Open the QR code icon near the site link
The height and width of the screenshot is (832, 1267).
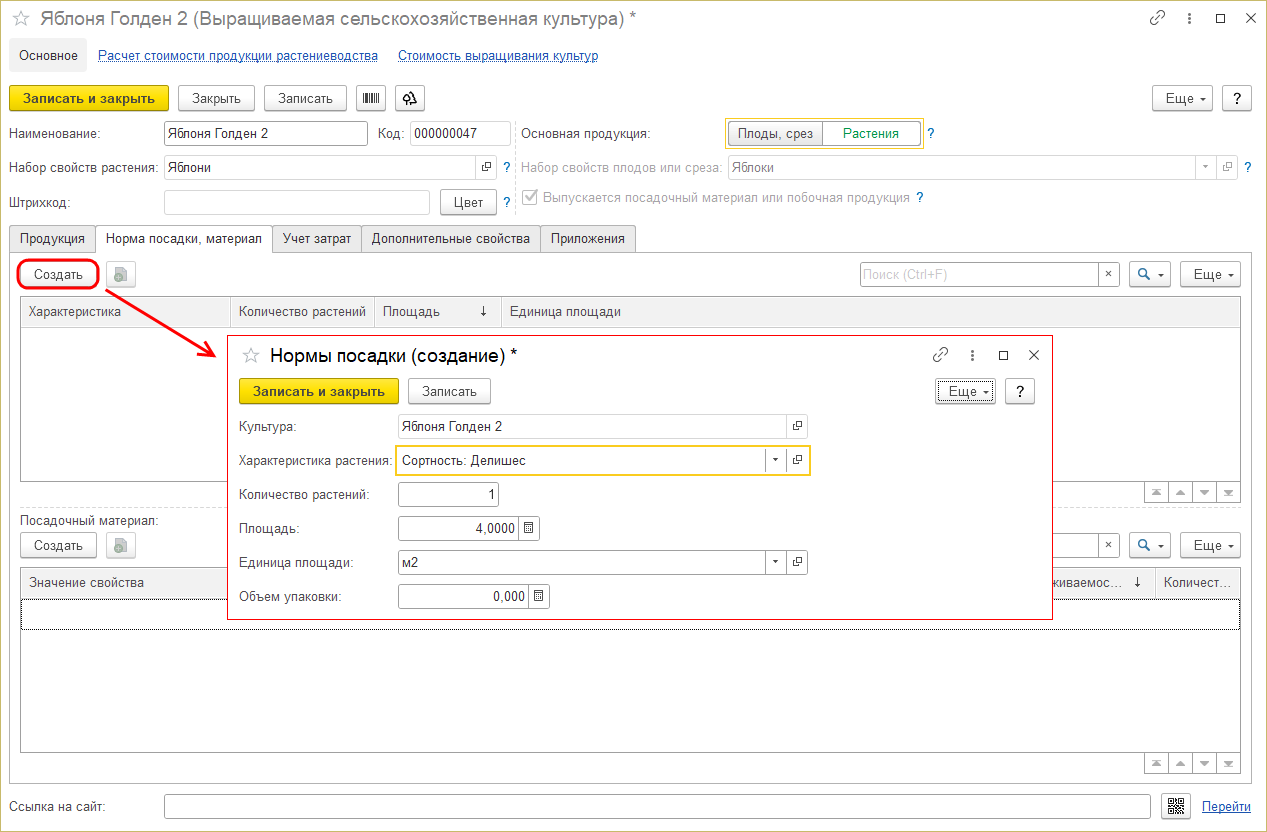point(1174,807)
